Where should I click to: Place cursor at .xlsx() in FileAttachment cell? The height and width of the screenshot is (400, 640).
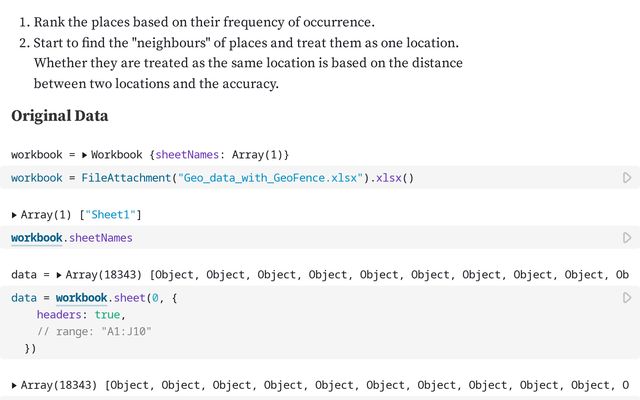pyautogui.click(x=394, y=178)
